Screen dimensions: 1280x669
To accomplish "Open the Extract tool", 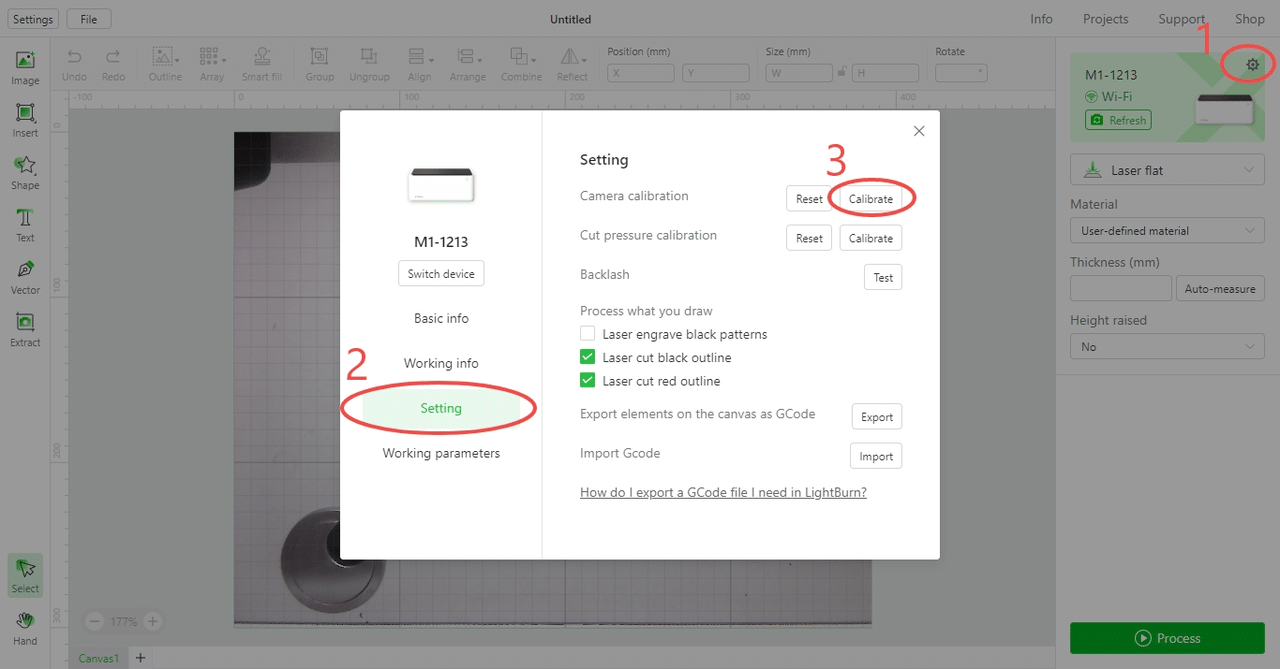I will [x=25, y=329].
